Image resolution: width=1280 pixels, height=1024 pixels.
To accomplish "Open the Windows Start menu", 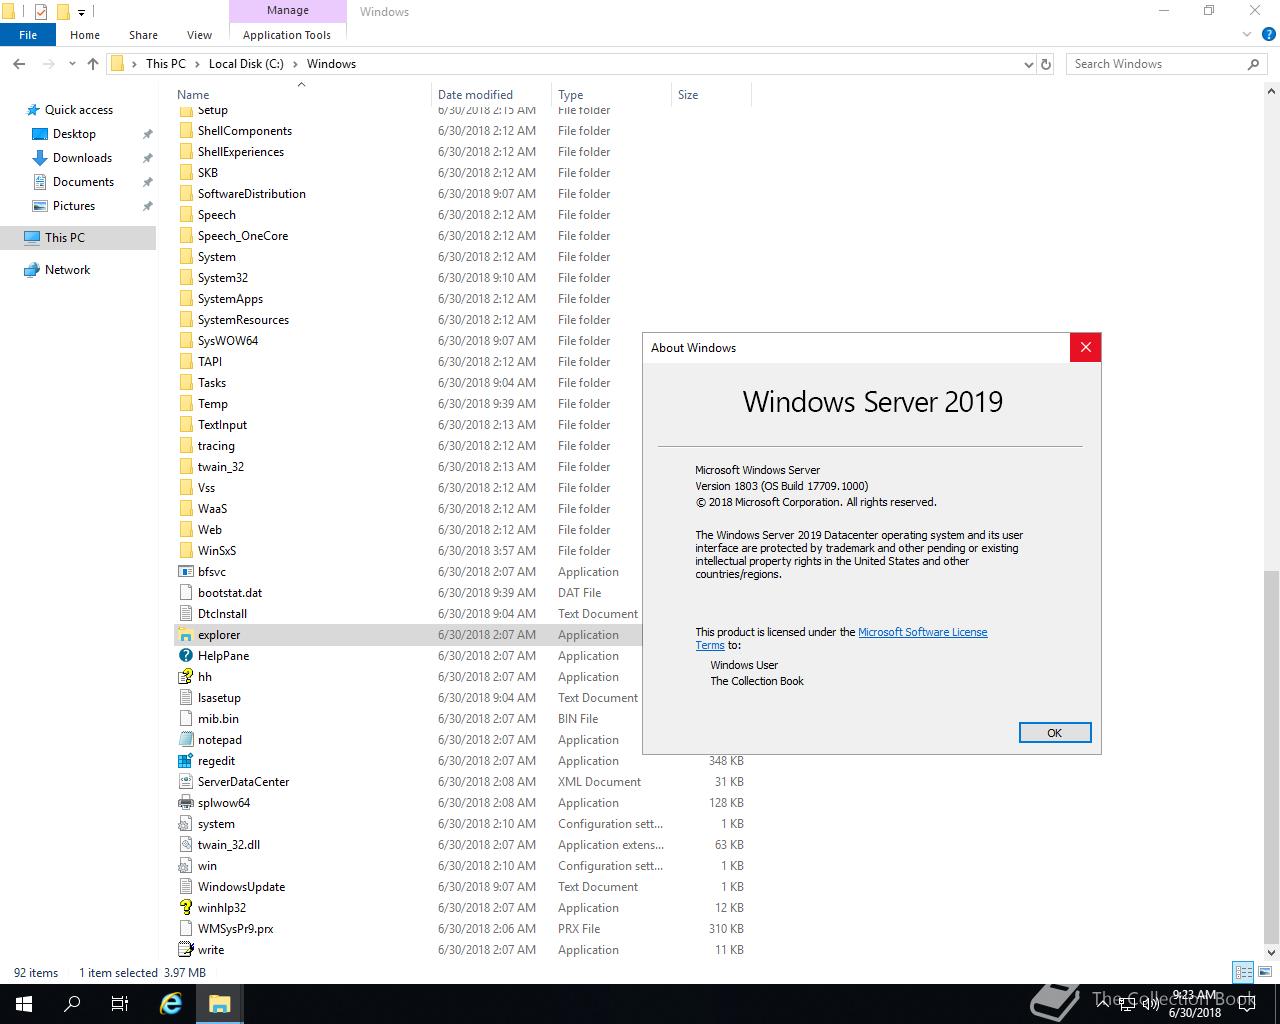I will pyautogui.click(x=24, y=1004).
